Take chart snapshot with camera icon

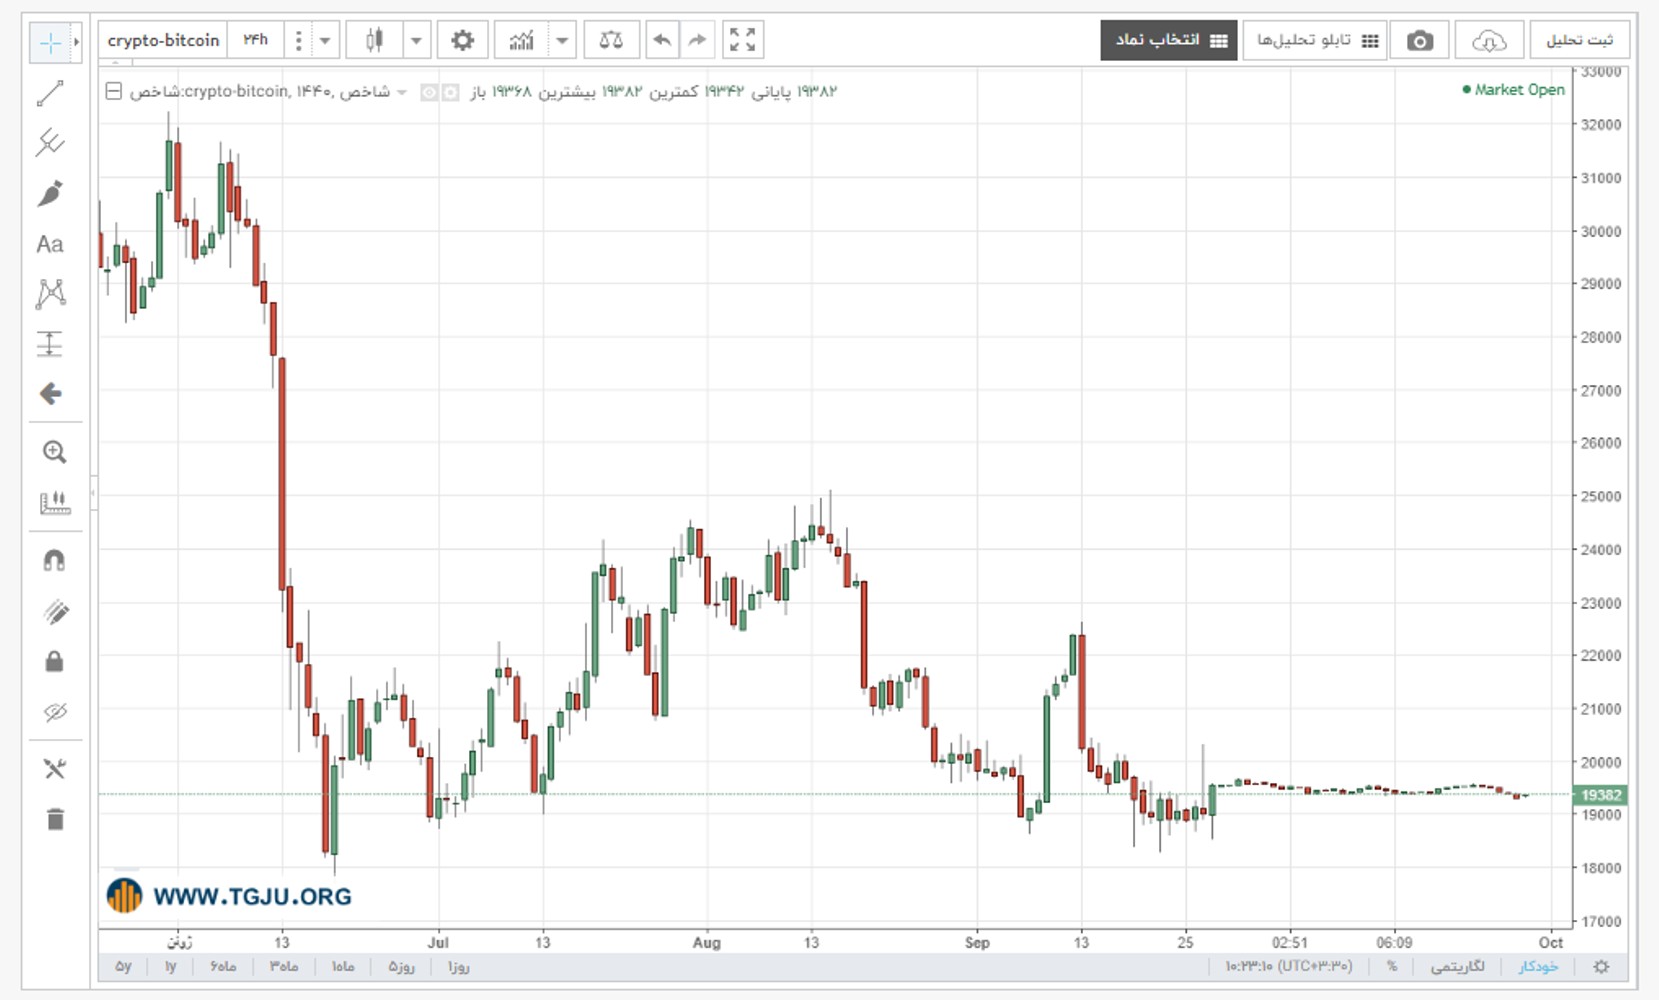click(1420, 41)
